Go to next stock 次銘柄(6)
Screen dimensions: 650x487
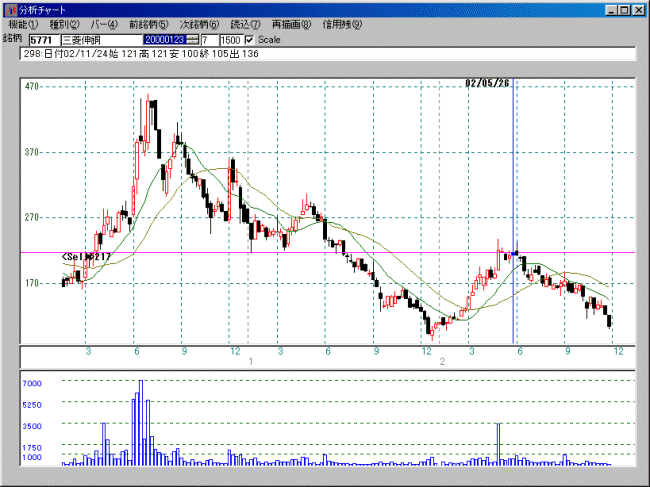click(199, 24)
